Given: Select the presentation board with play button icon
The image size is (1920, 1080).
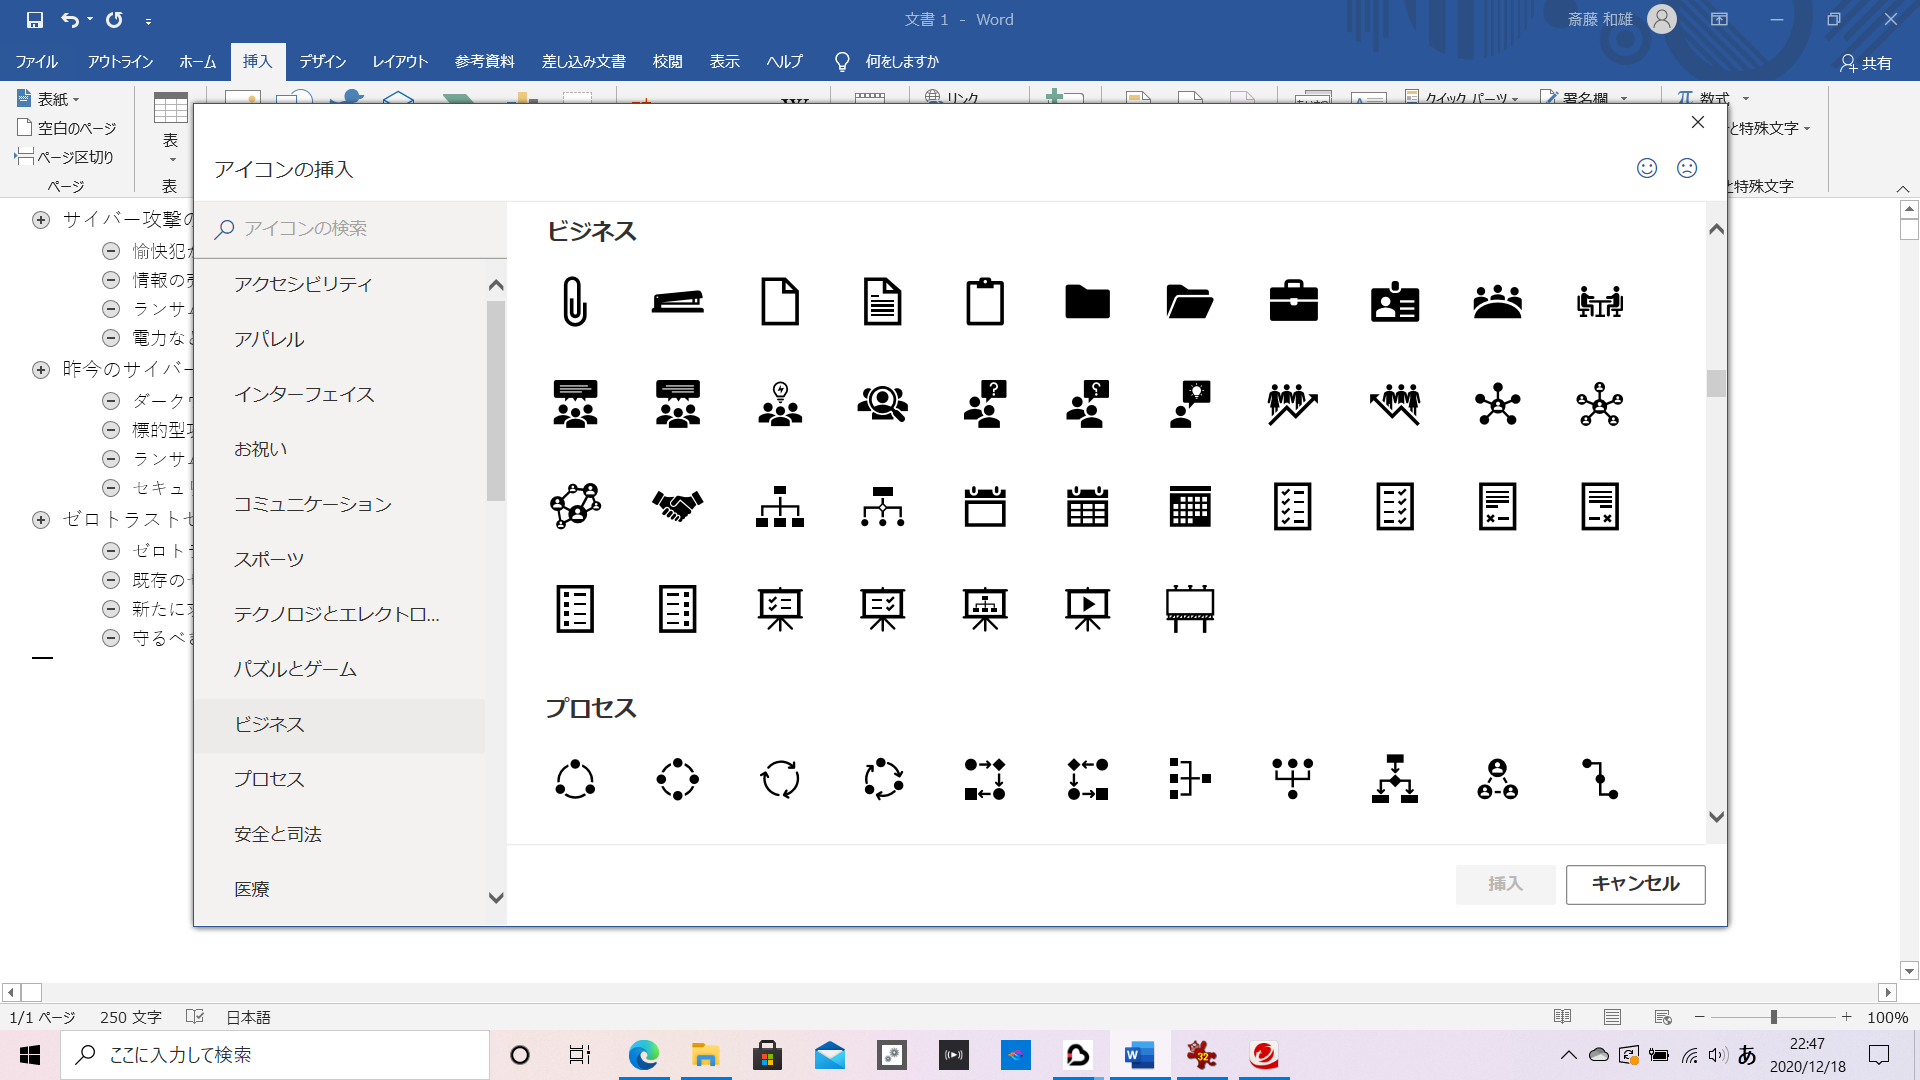Looking at the screenshot, I should (x=1087, y=607).
